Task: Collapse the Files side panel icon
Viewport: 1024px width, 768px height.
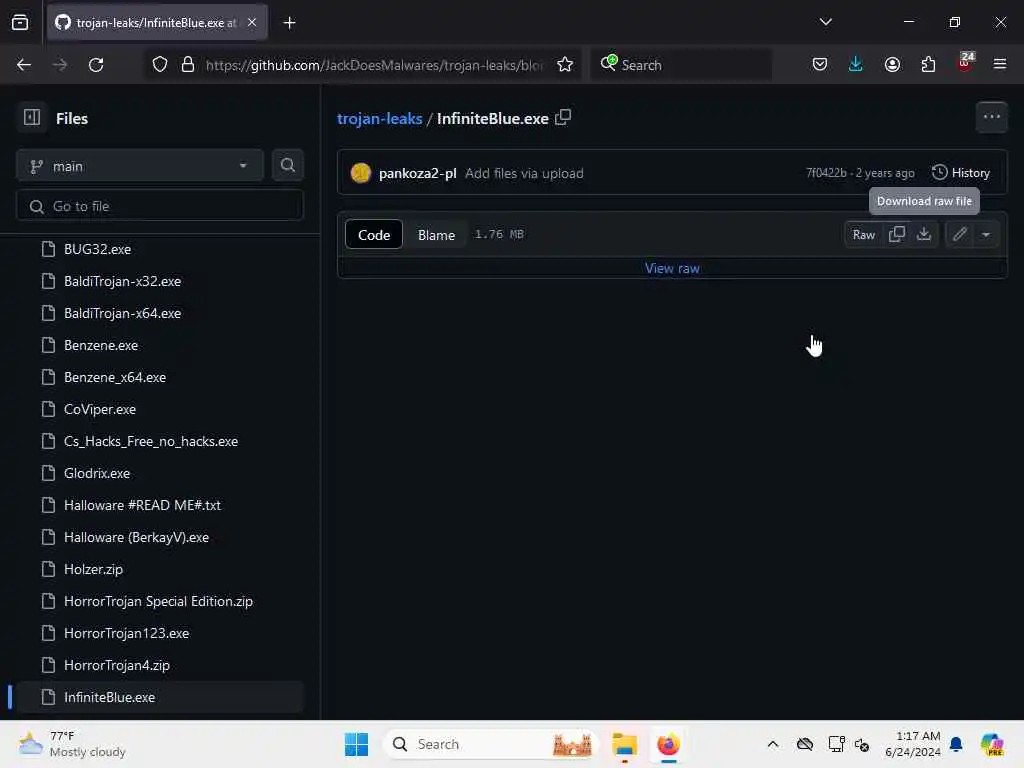Action: [x=31, y=118]
